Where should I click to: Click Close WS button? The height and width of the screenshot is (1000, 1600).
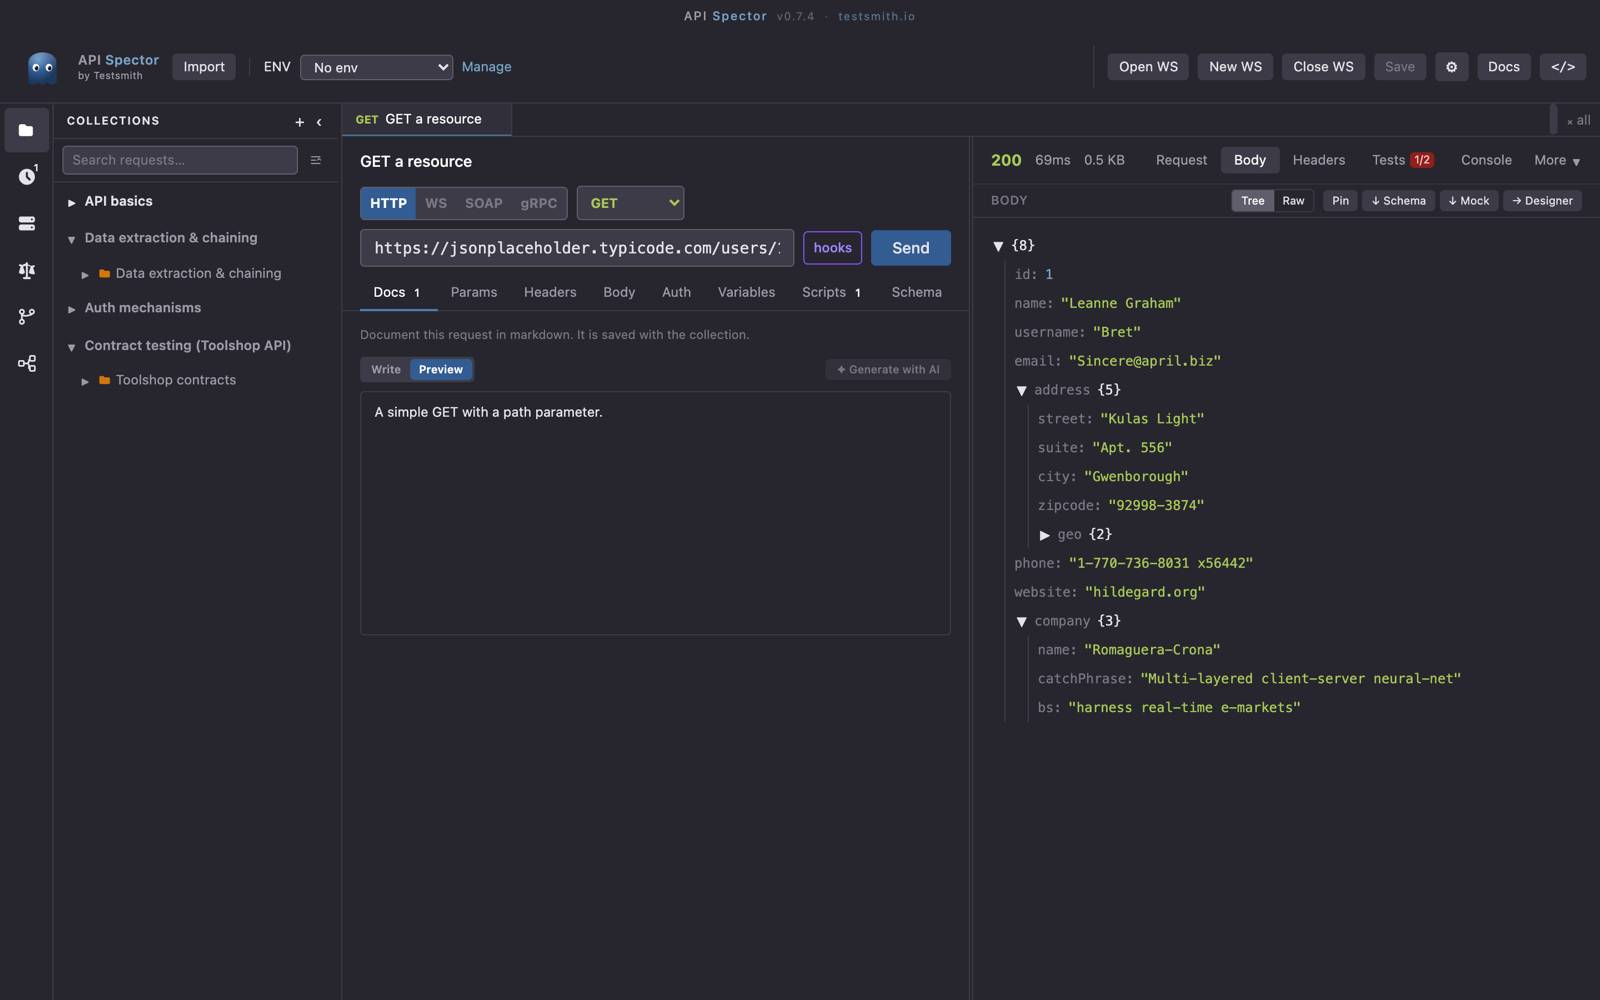click(1323, 67)
